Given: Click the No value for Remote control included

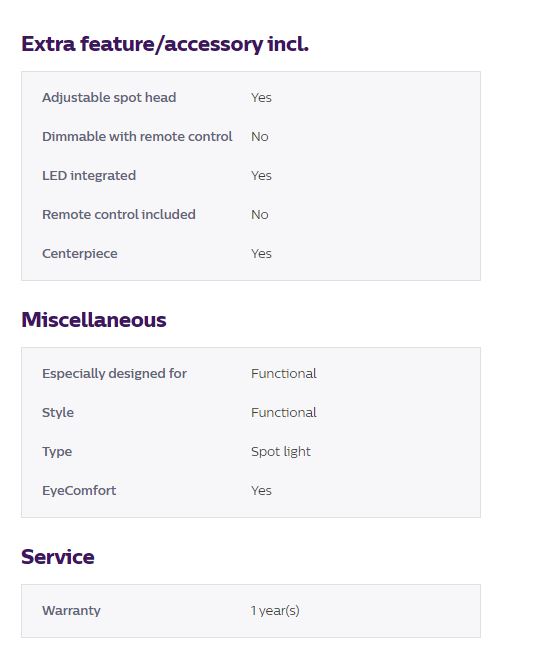Looking at the screenshot, I should tap(260, 214).
